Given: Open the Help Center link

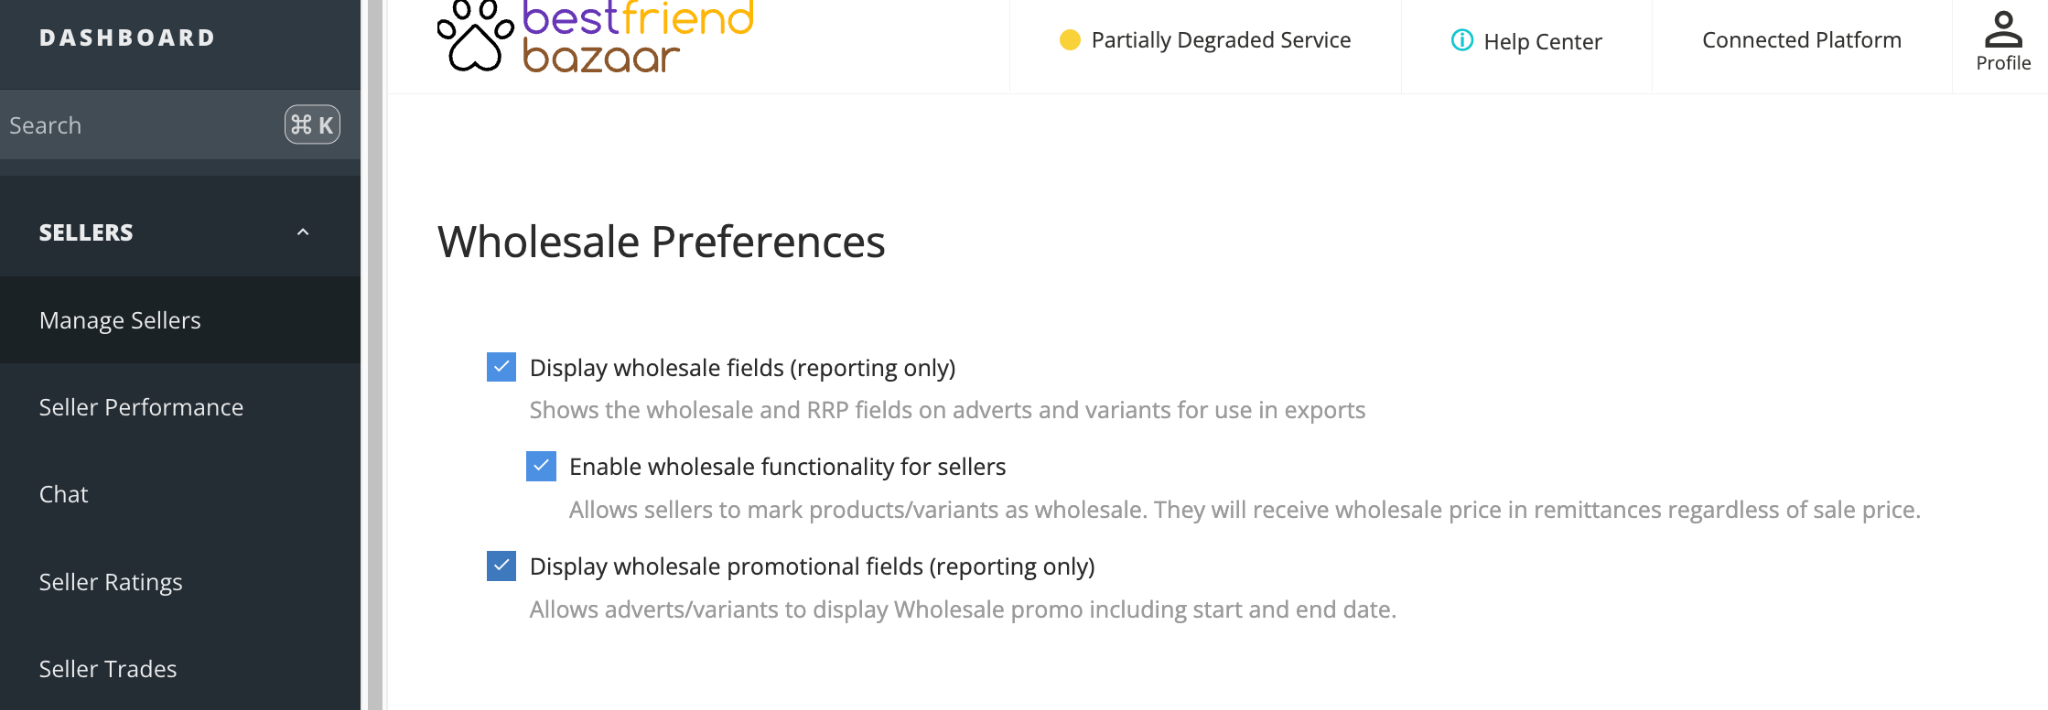Looking at the screenshot, I should pyautogui.click(x=1542, y=41).
